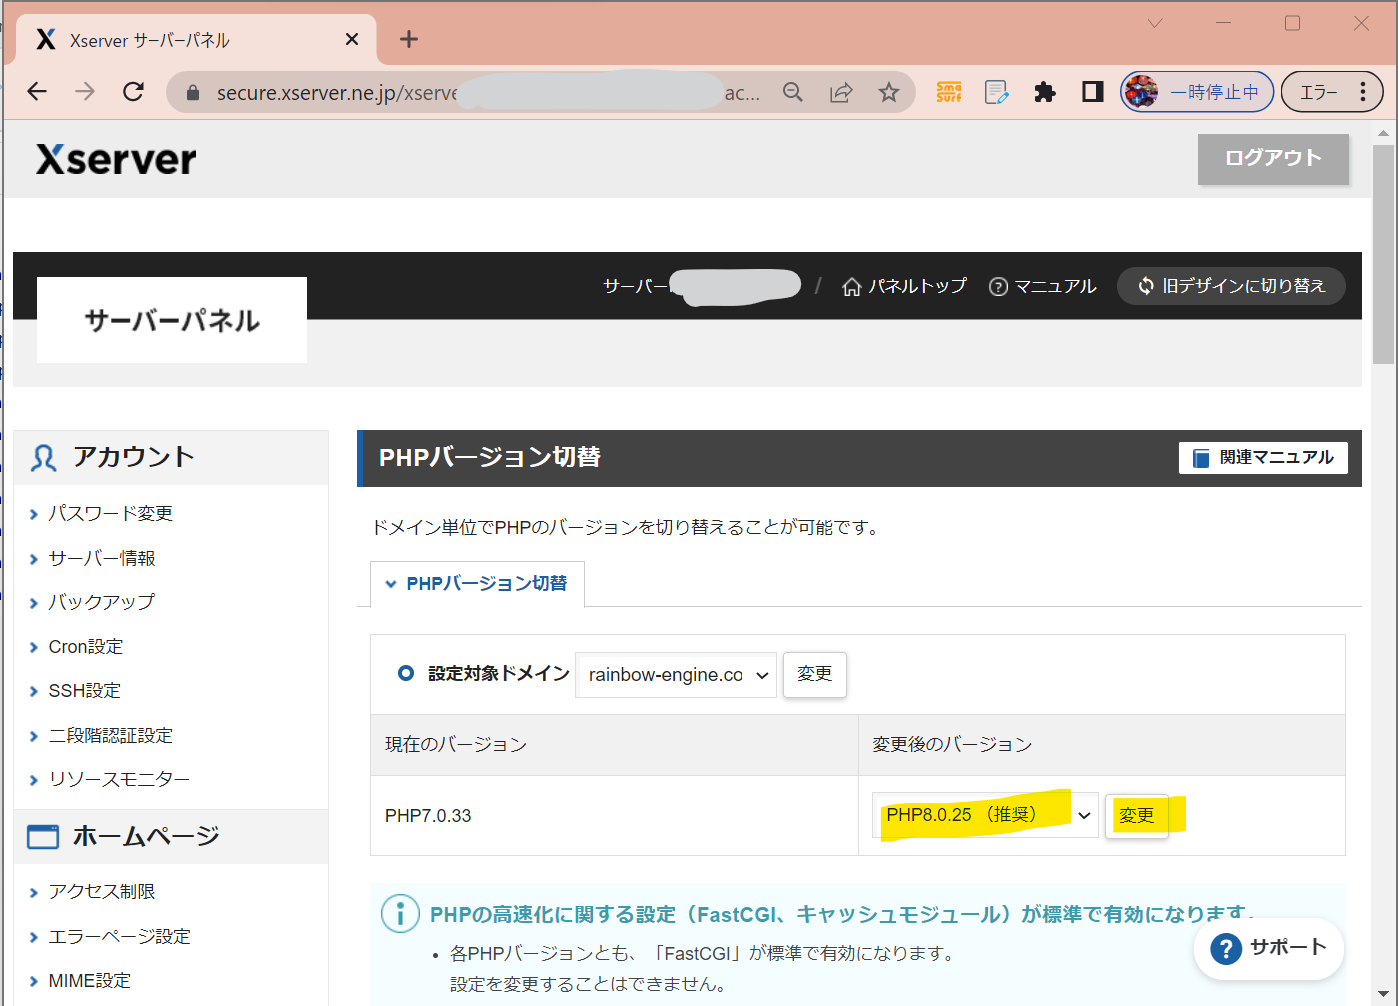
Task: Select the Xserver サーバーパネル browser tab
Action: pyautogui.click(x=196, y=40)
